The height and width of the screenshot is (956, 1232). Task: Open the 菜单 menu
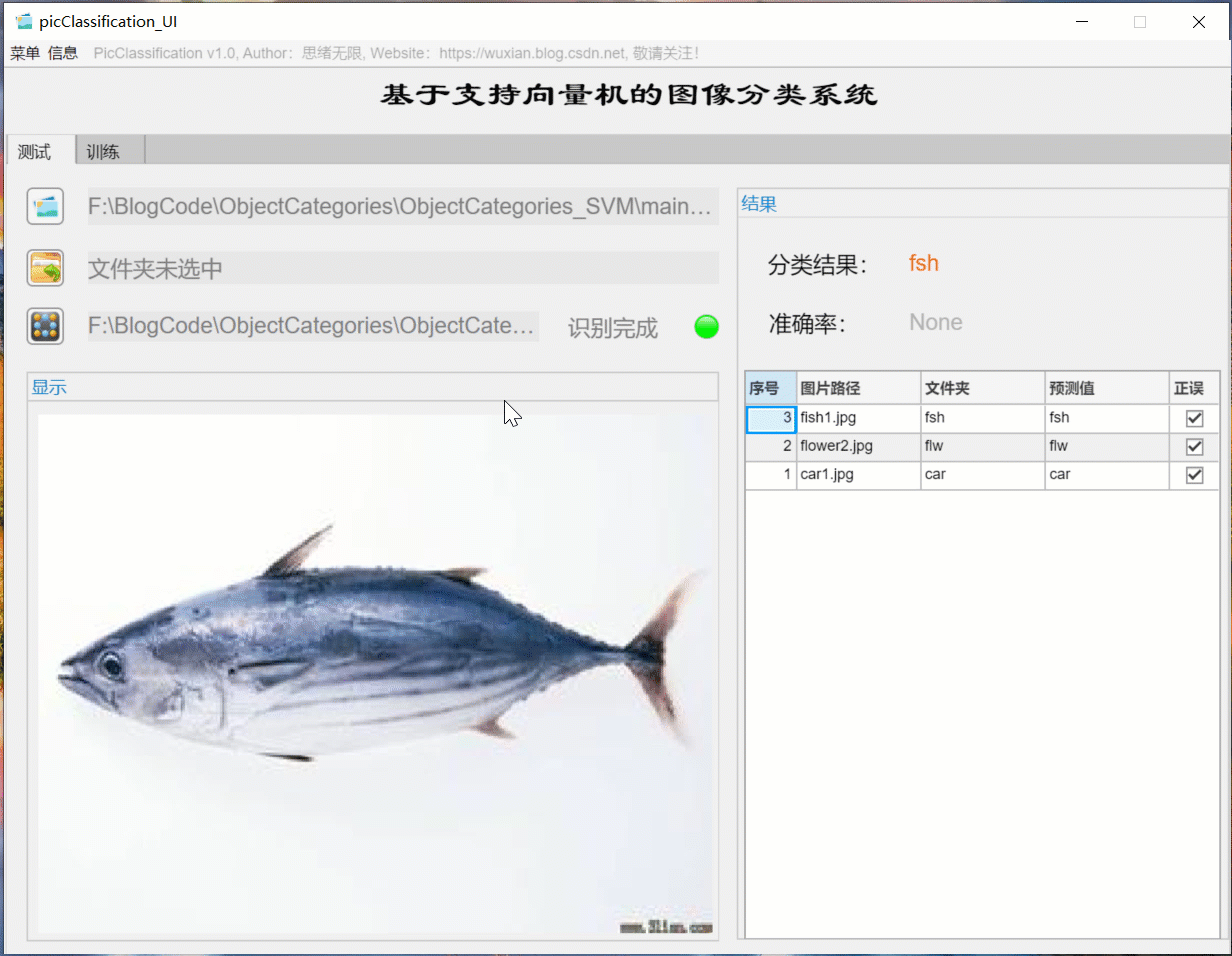click(25, 53)
